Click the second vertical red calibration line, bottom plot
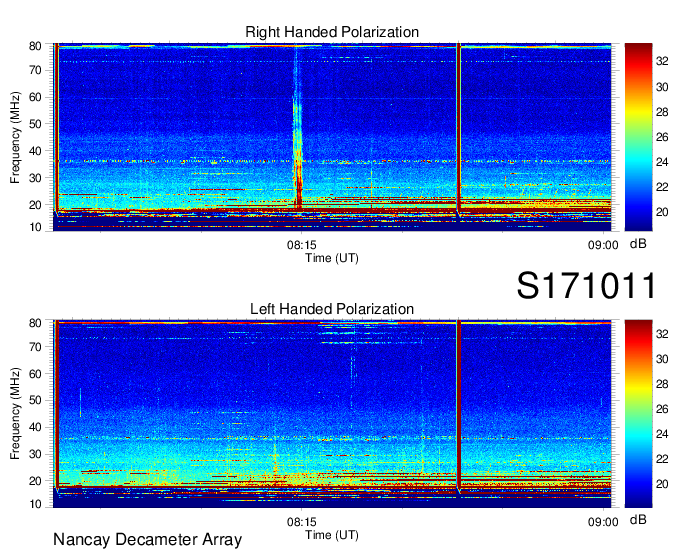The image size is (680, 552). pyautogui.click(x=458, y=405)
